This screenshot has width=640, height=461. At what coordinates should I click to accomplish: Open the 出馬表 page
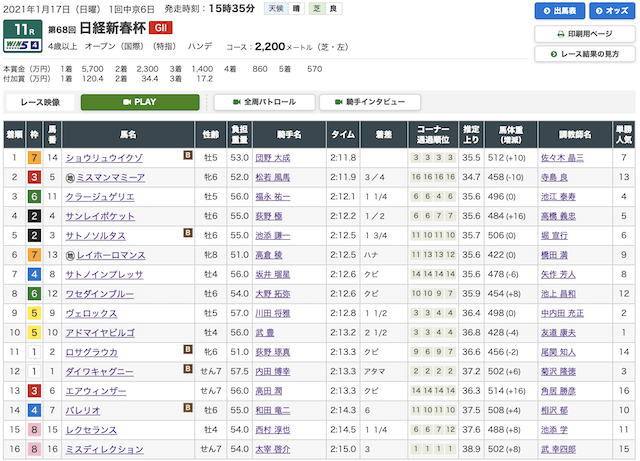click(560, 11)
